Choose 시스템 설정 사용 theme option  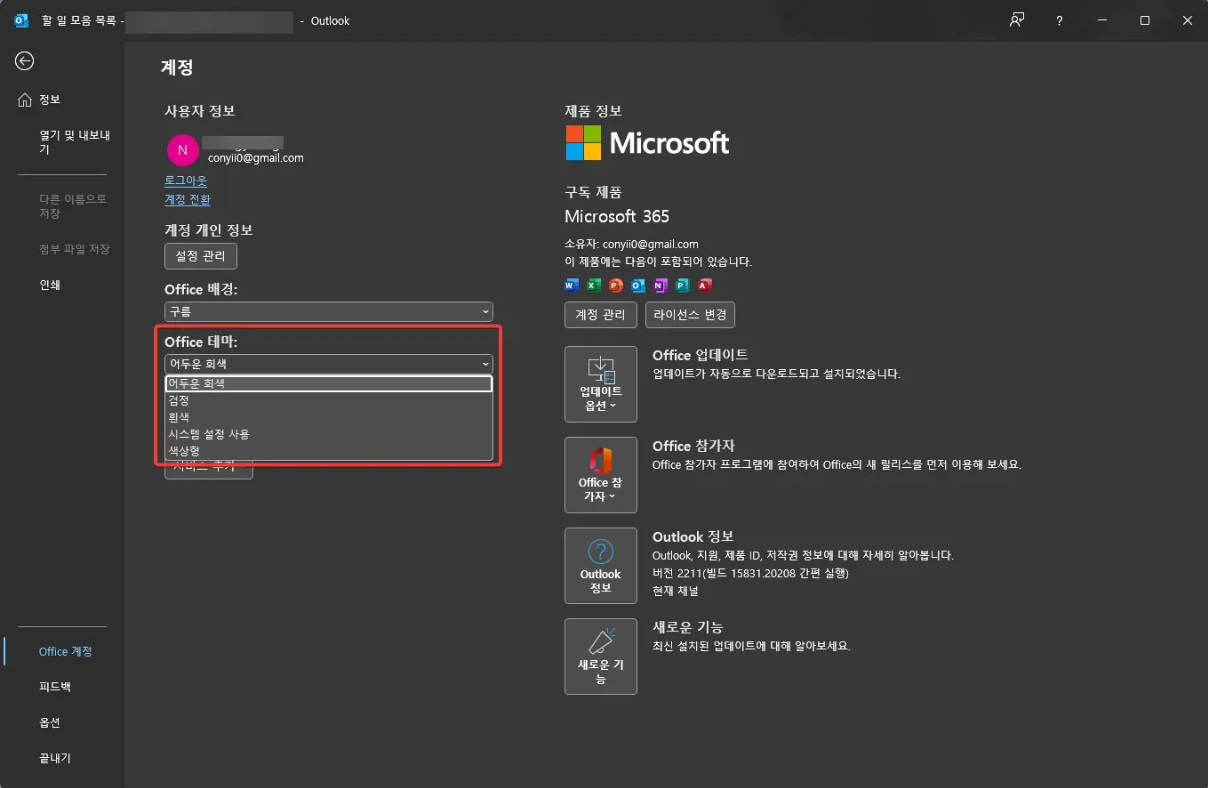pos(209,434)
